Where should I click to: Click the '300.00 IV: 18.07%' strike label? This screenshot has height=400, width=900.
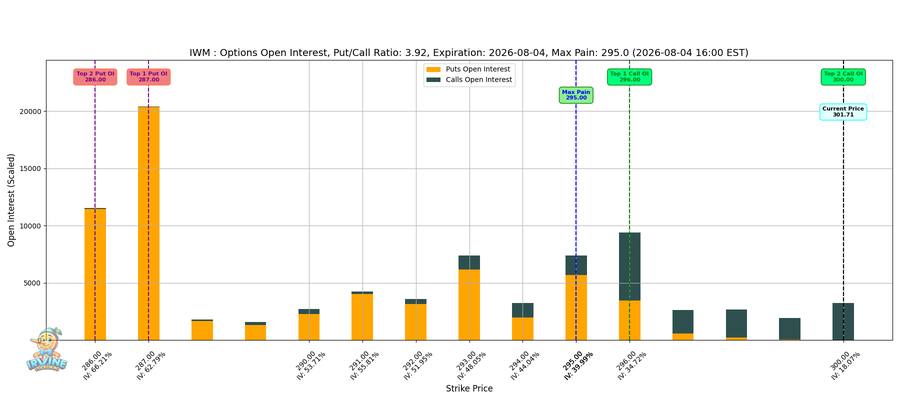(845, 365)
